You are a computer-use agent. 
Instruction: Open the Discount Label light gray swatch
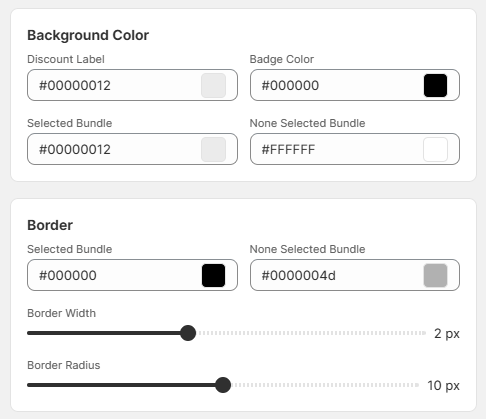(214, 85)
